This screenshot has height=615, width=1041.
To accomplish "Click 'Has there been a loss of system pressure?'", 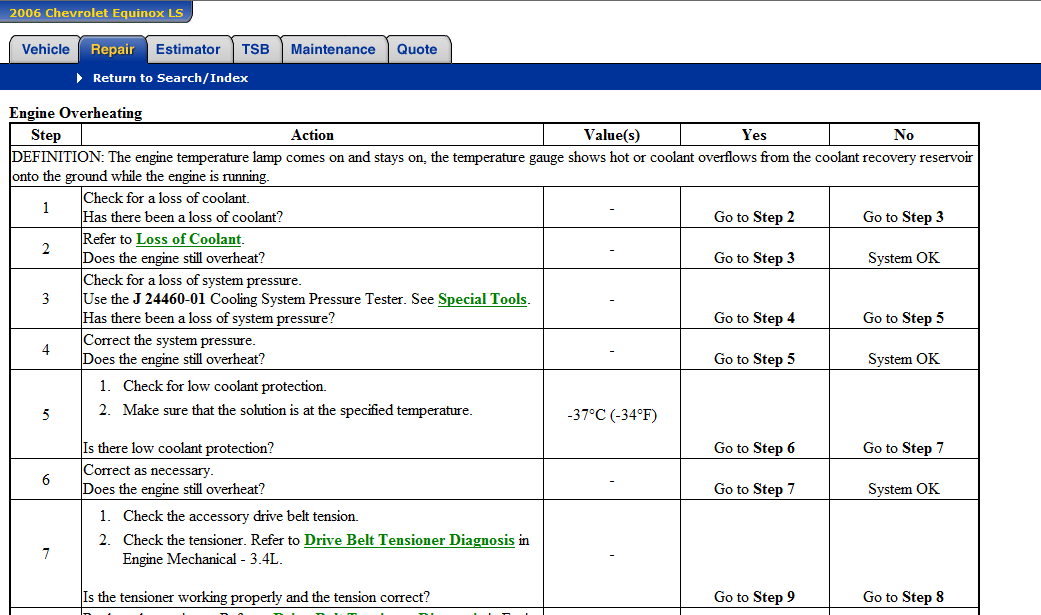I will coord(209,318).
